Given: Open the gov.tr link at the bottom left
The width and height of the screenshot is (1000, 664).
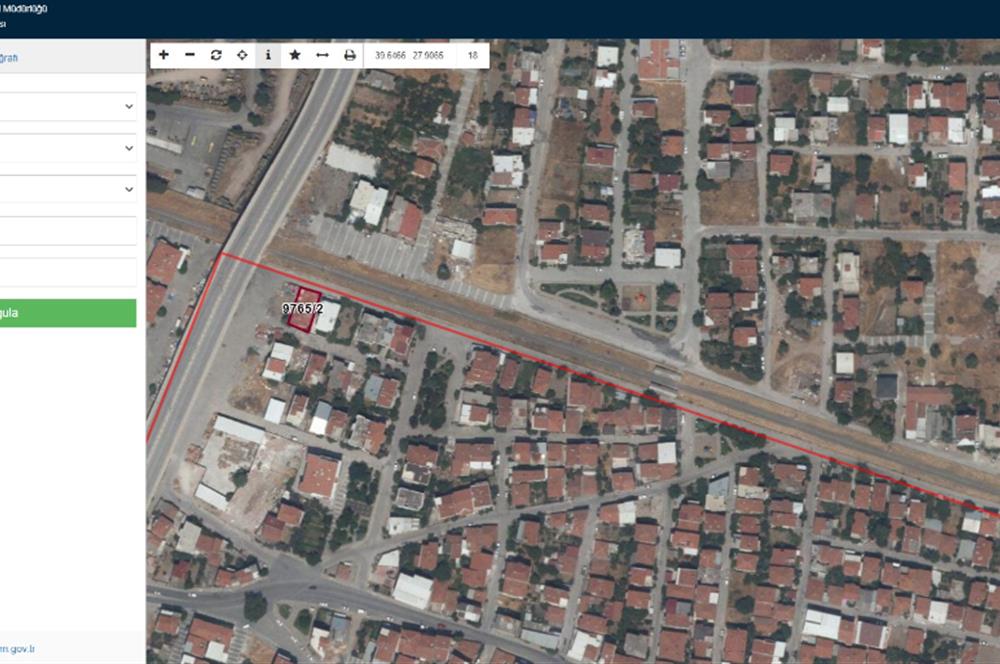Looking at the screenshot, I should tap(18, 649).
